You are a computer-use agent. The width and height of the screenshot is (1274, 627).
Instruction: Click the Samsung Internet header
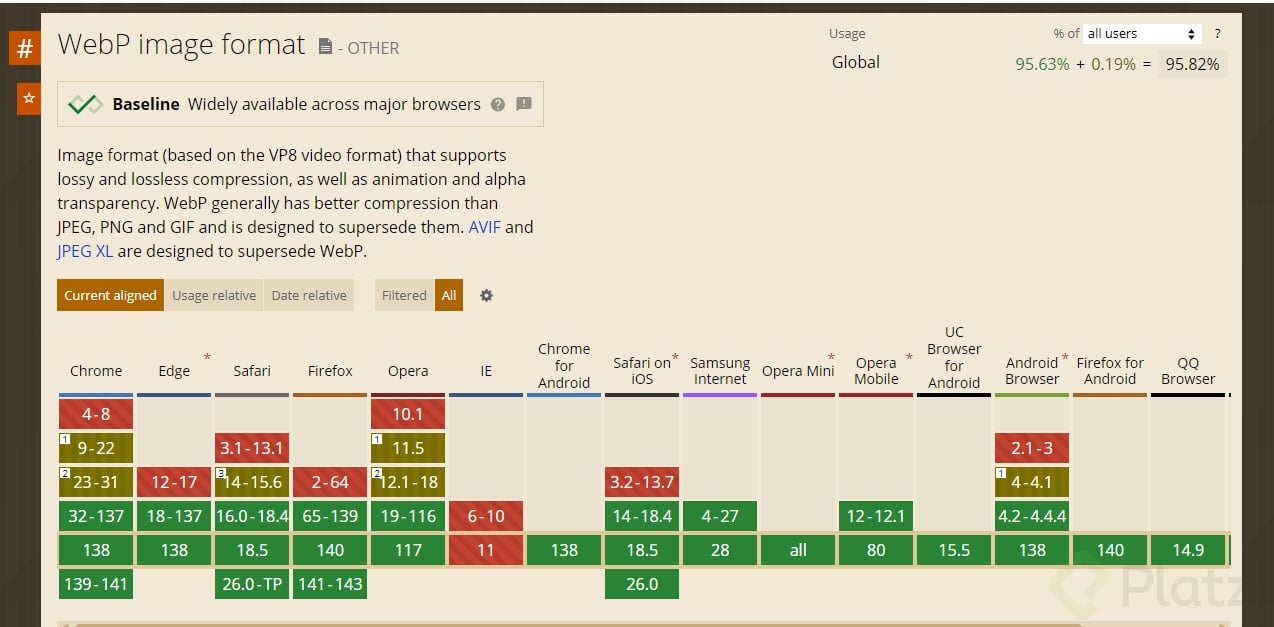(x=720, y=371)
